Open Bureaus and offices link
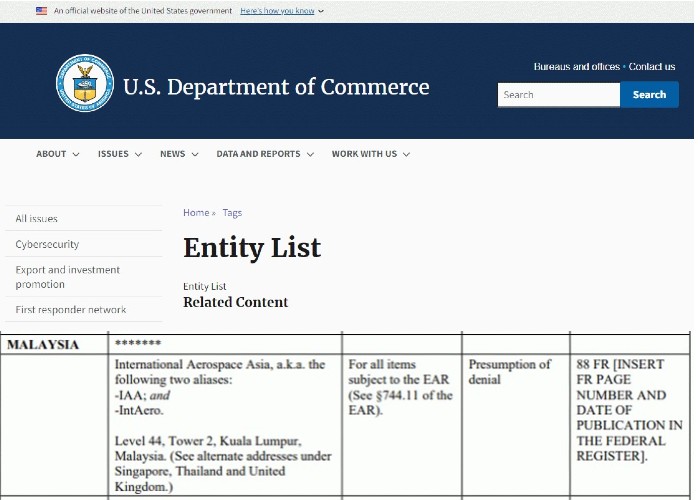700x500 pixels. 576,67
